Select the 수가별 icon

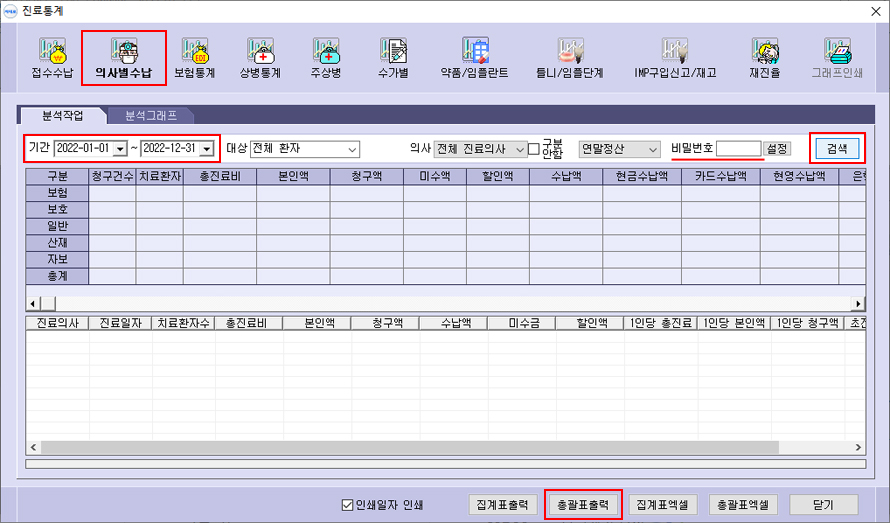pyautogui.click(x=393, y=58)
